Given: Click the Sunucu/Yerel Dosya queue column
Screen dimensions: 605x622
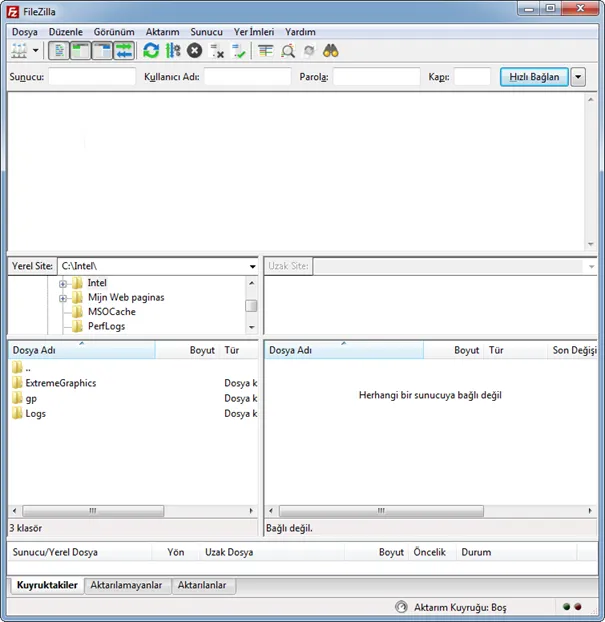Looking at the screenshot, I should pos(79,552).
